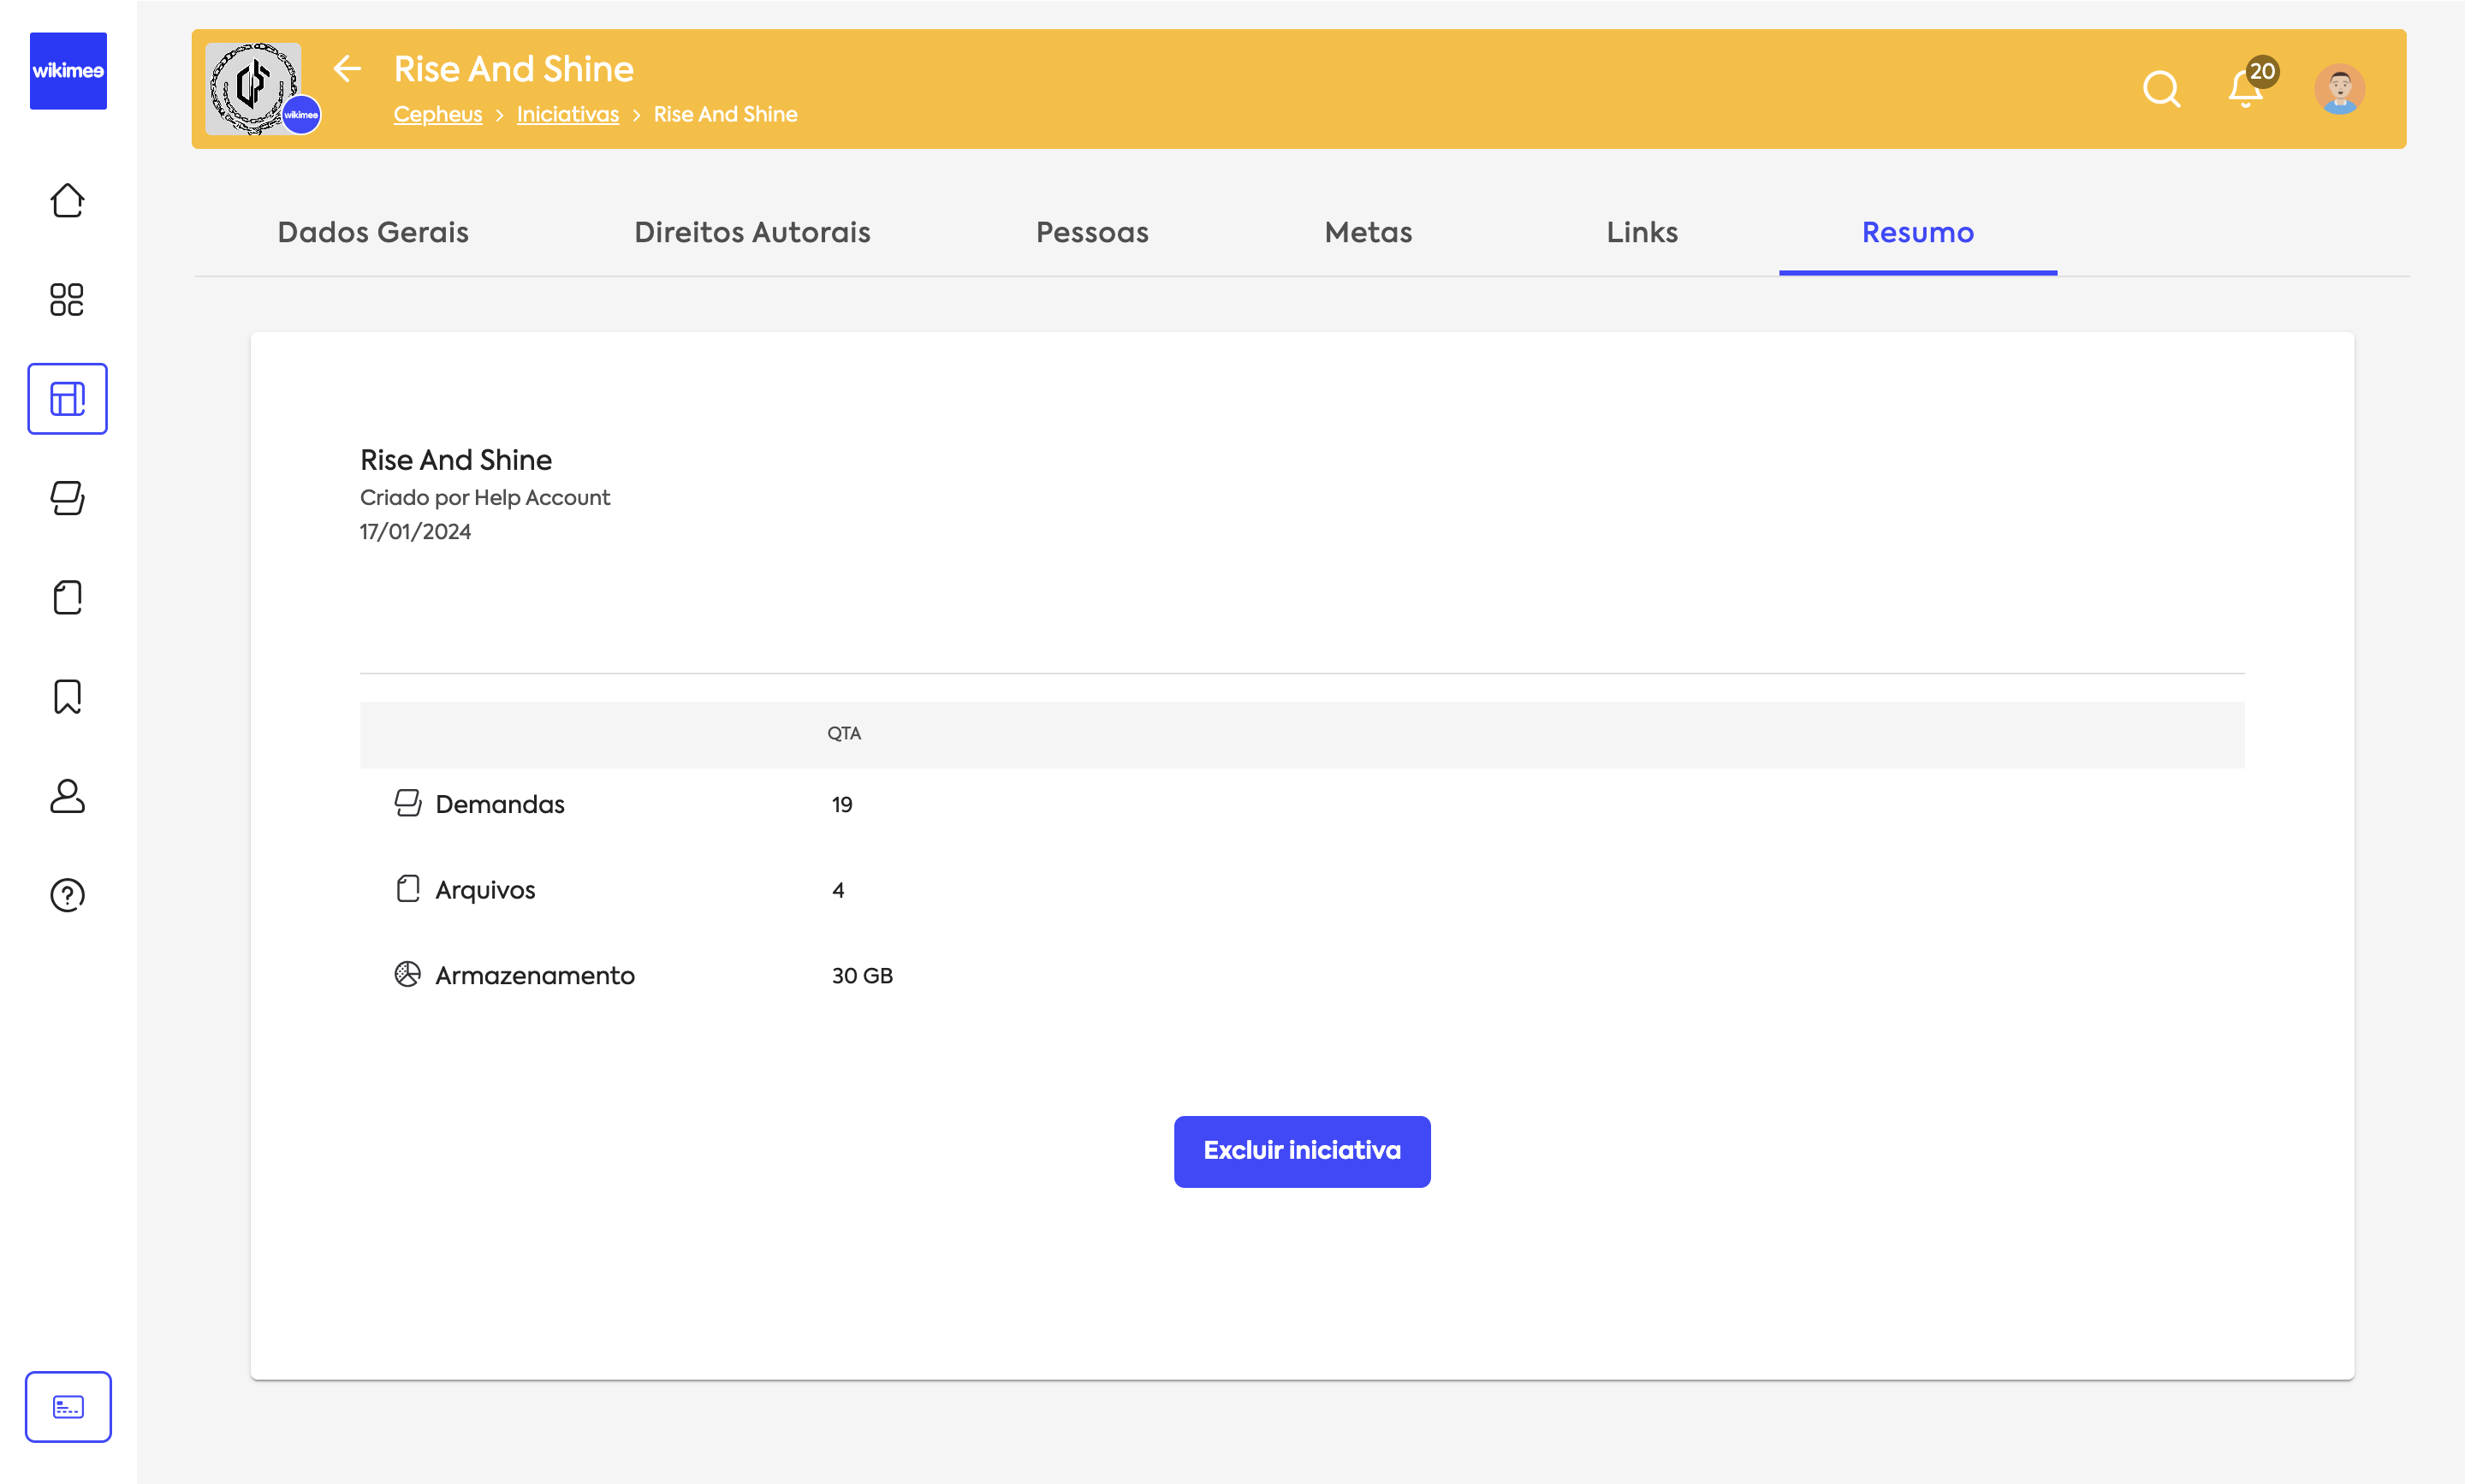Open the help question mark icon
Image resolution: width=2465 pixels, height=1484 pixels.
67,895
